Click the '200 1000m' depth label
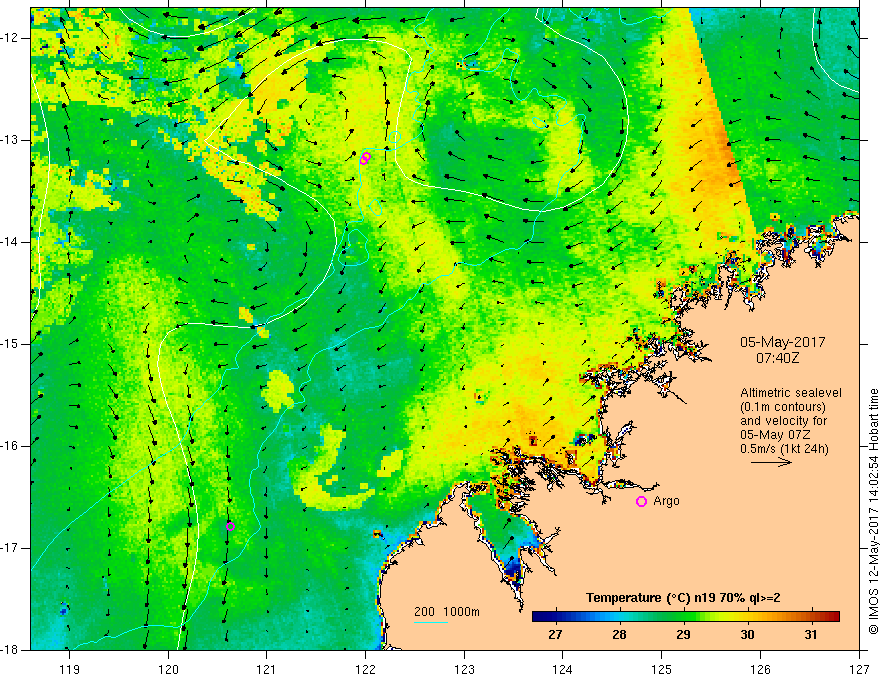 pos(447,612)
